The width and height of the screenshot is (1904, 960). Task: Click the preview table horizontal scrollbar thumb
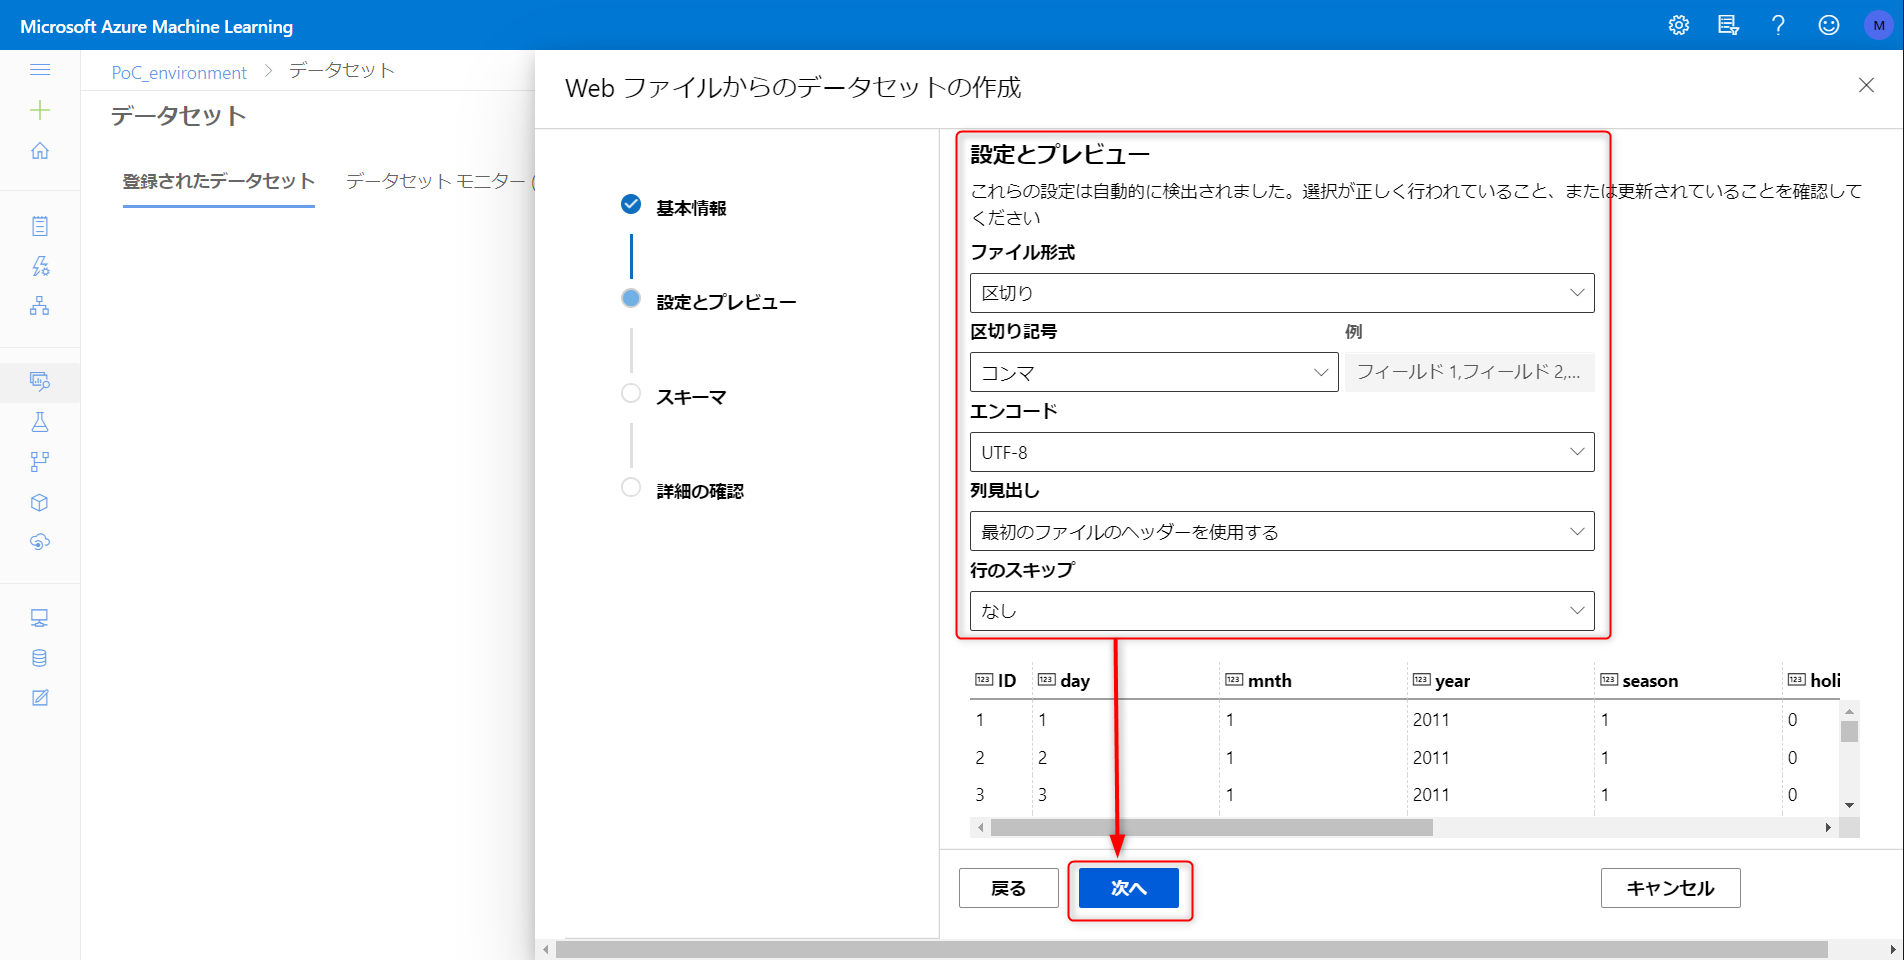[x=1212, y=827]
